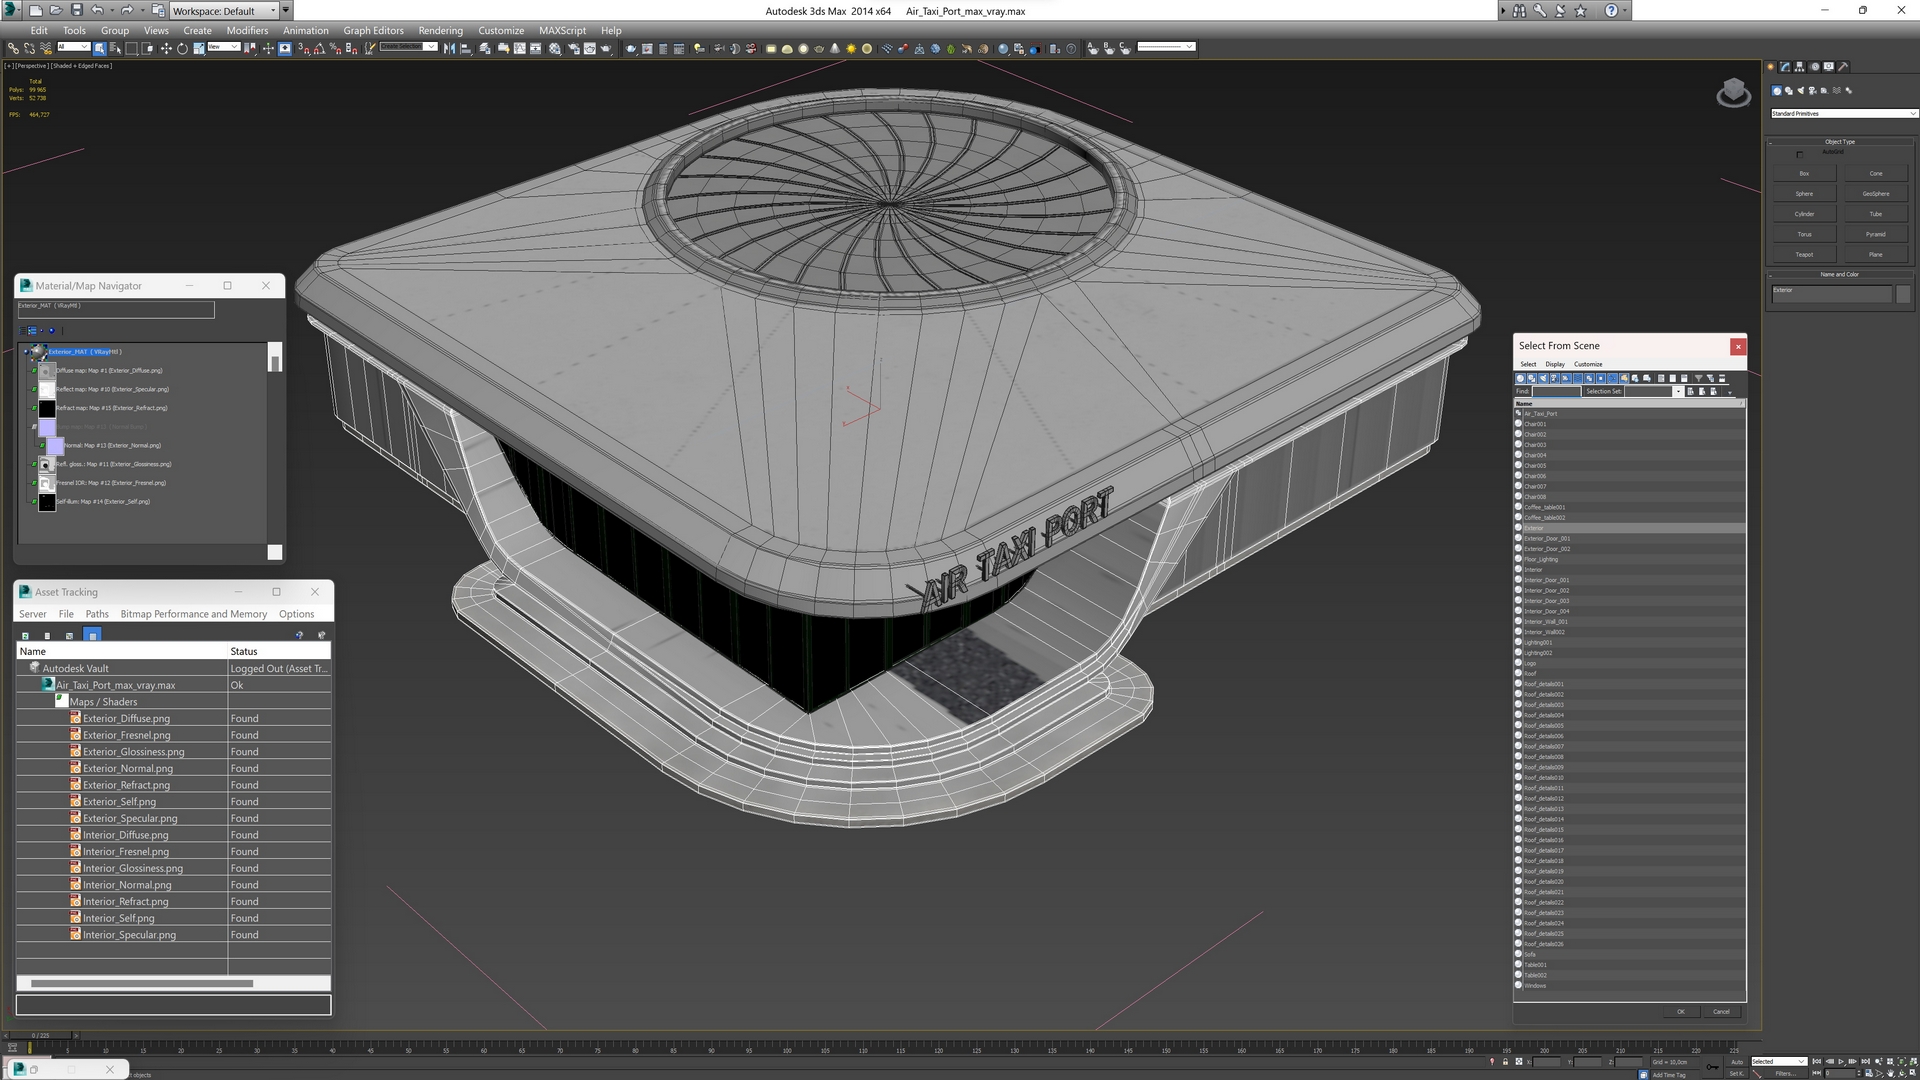Click the object color swatch beside Exterior name
The width and height of the screenshot is (1920, 1080).
click(x=1903, y=293)
